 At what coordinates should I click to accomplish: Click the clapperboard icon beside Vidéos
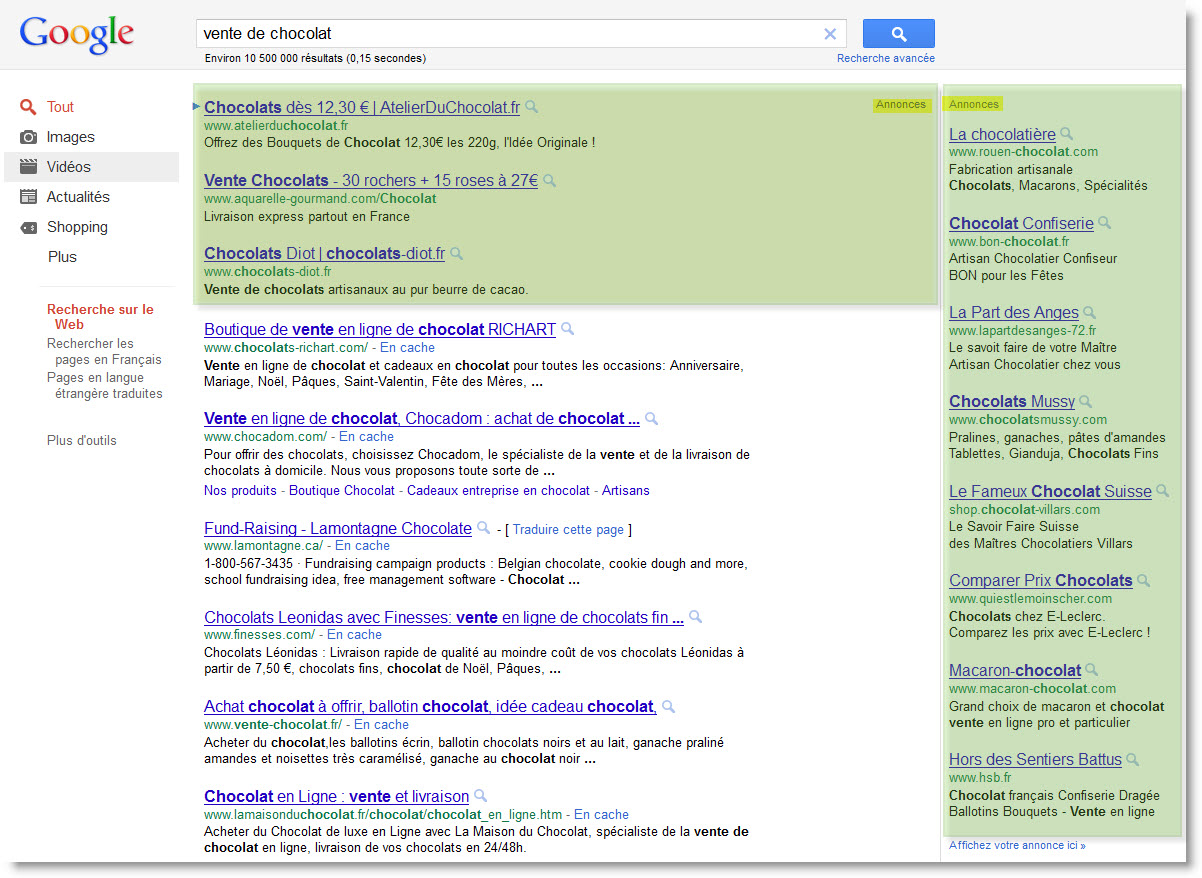29,167
